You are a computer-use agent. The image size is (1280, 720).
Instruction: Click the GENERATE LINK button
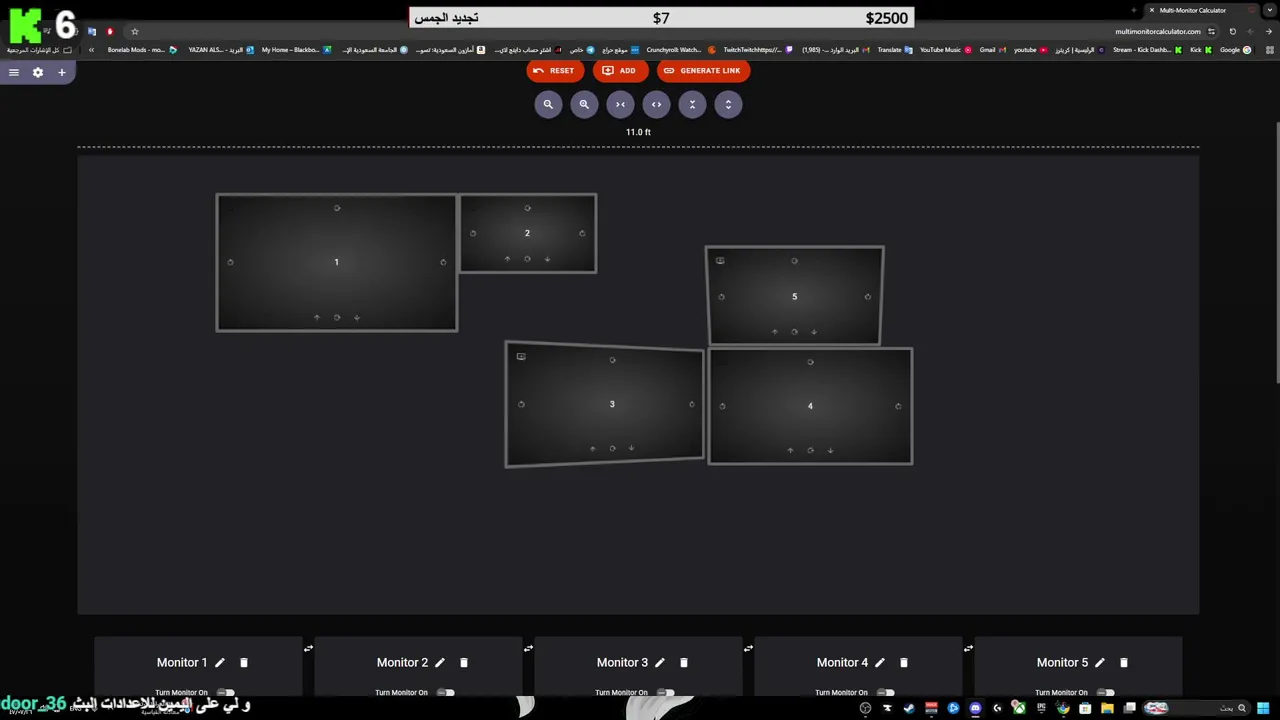(702, 71)
